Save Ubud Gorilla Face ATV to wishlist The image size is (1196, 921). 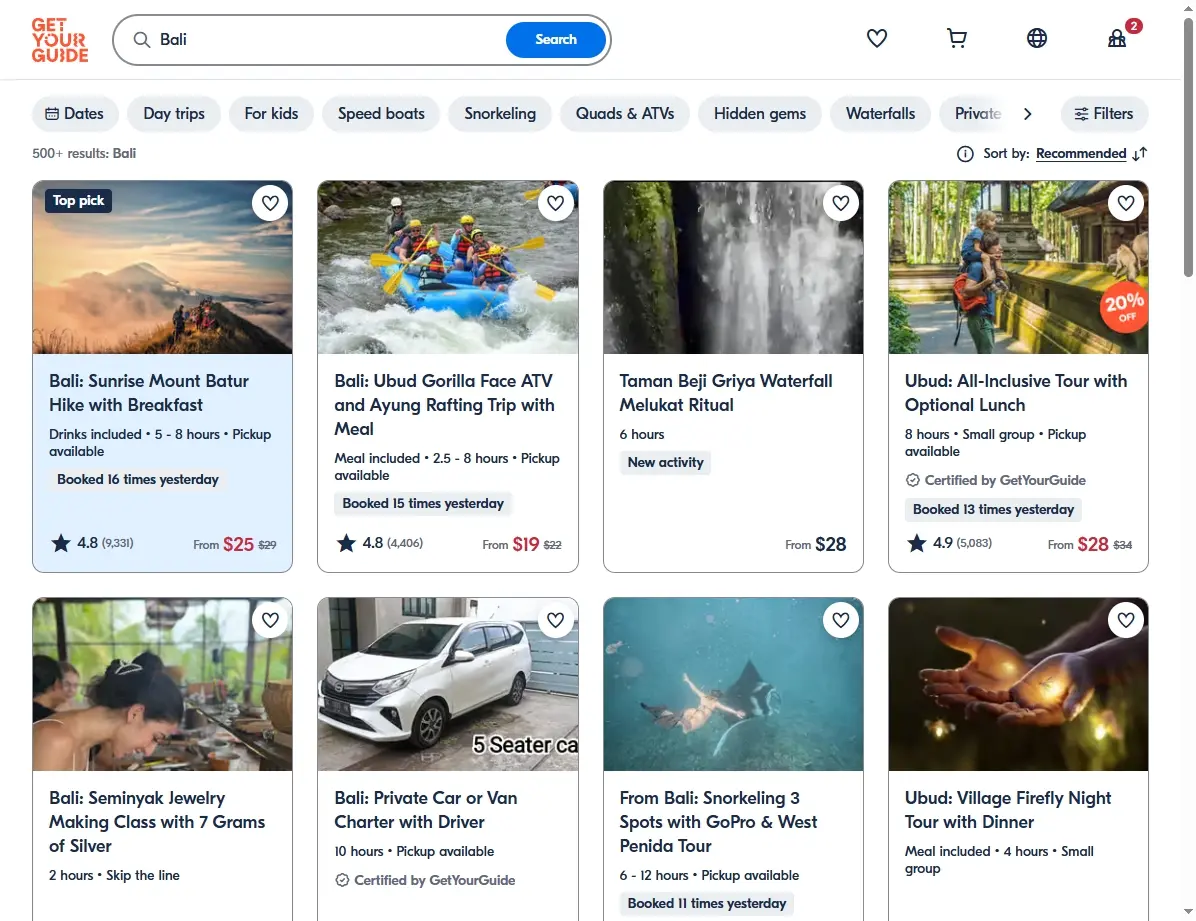tap(555, 203)
